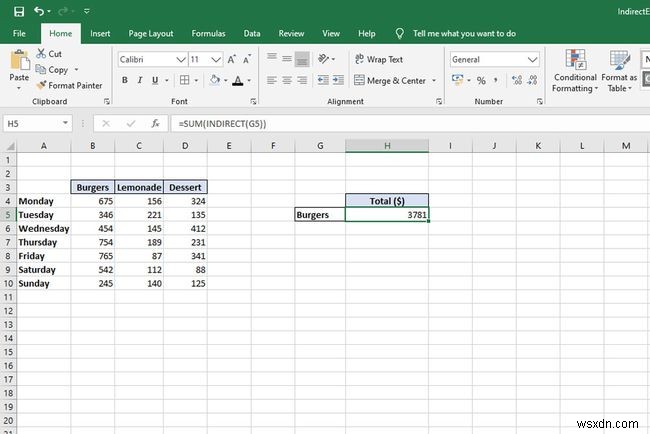Viewport: 650px width, 434px height.
Task: Open the Formulas ribbon tab
Action: [x=209, y=34]
